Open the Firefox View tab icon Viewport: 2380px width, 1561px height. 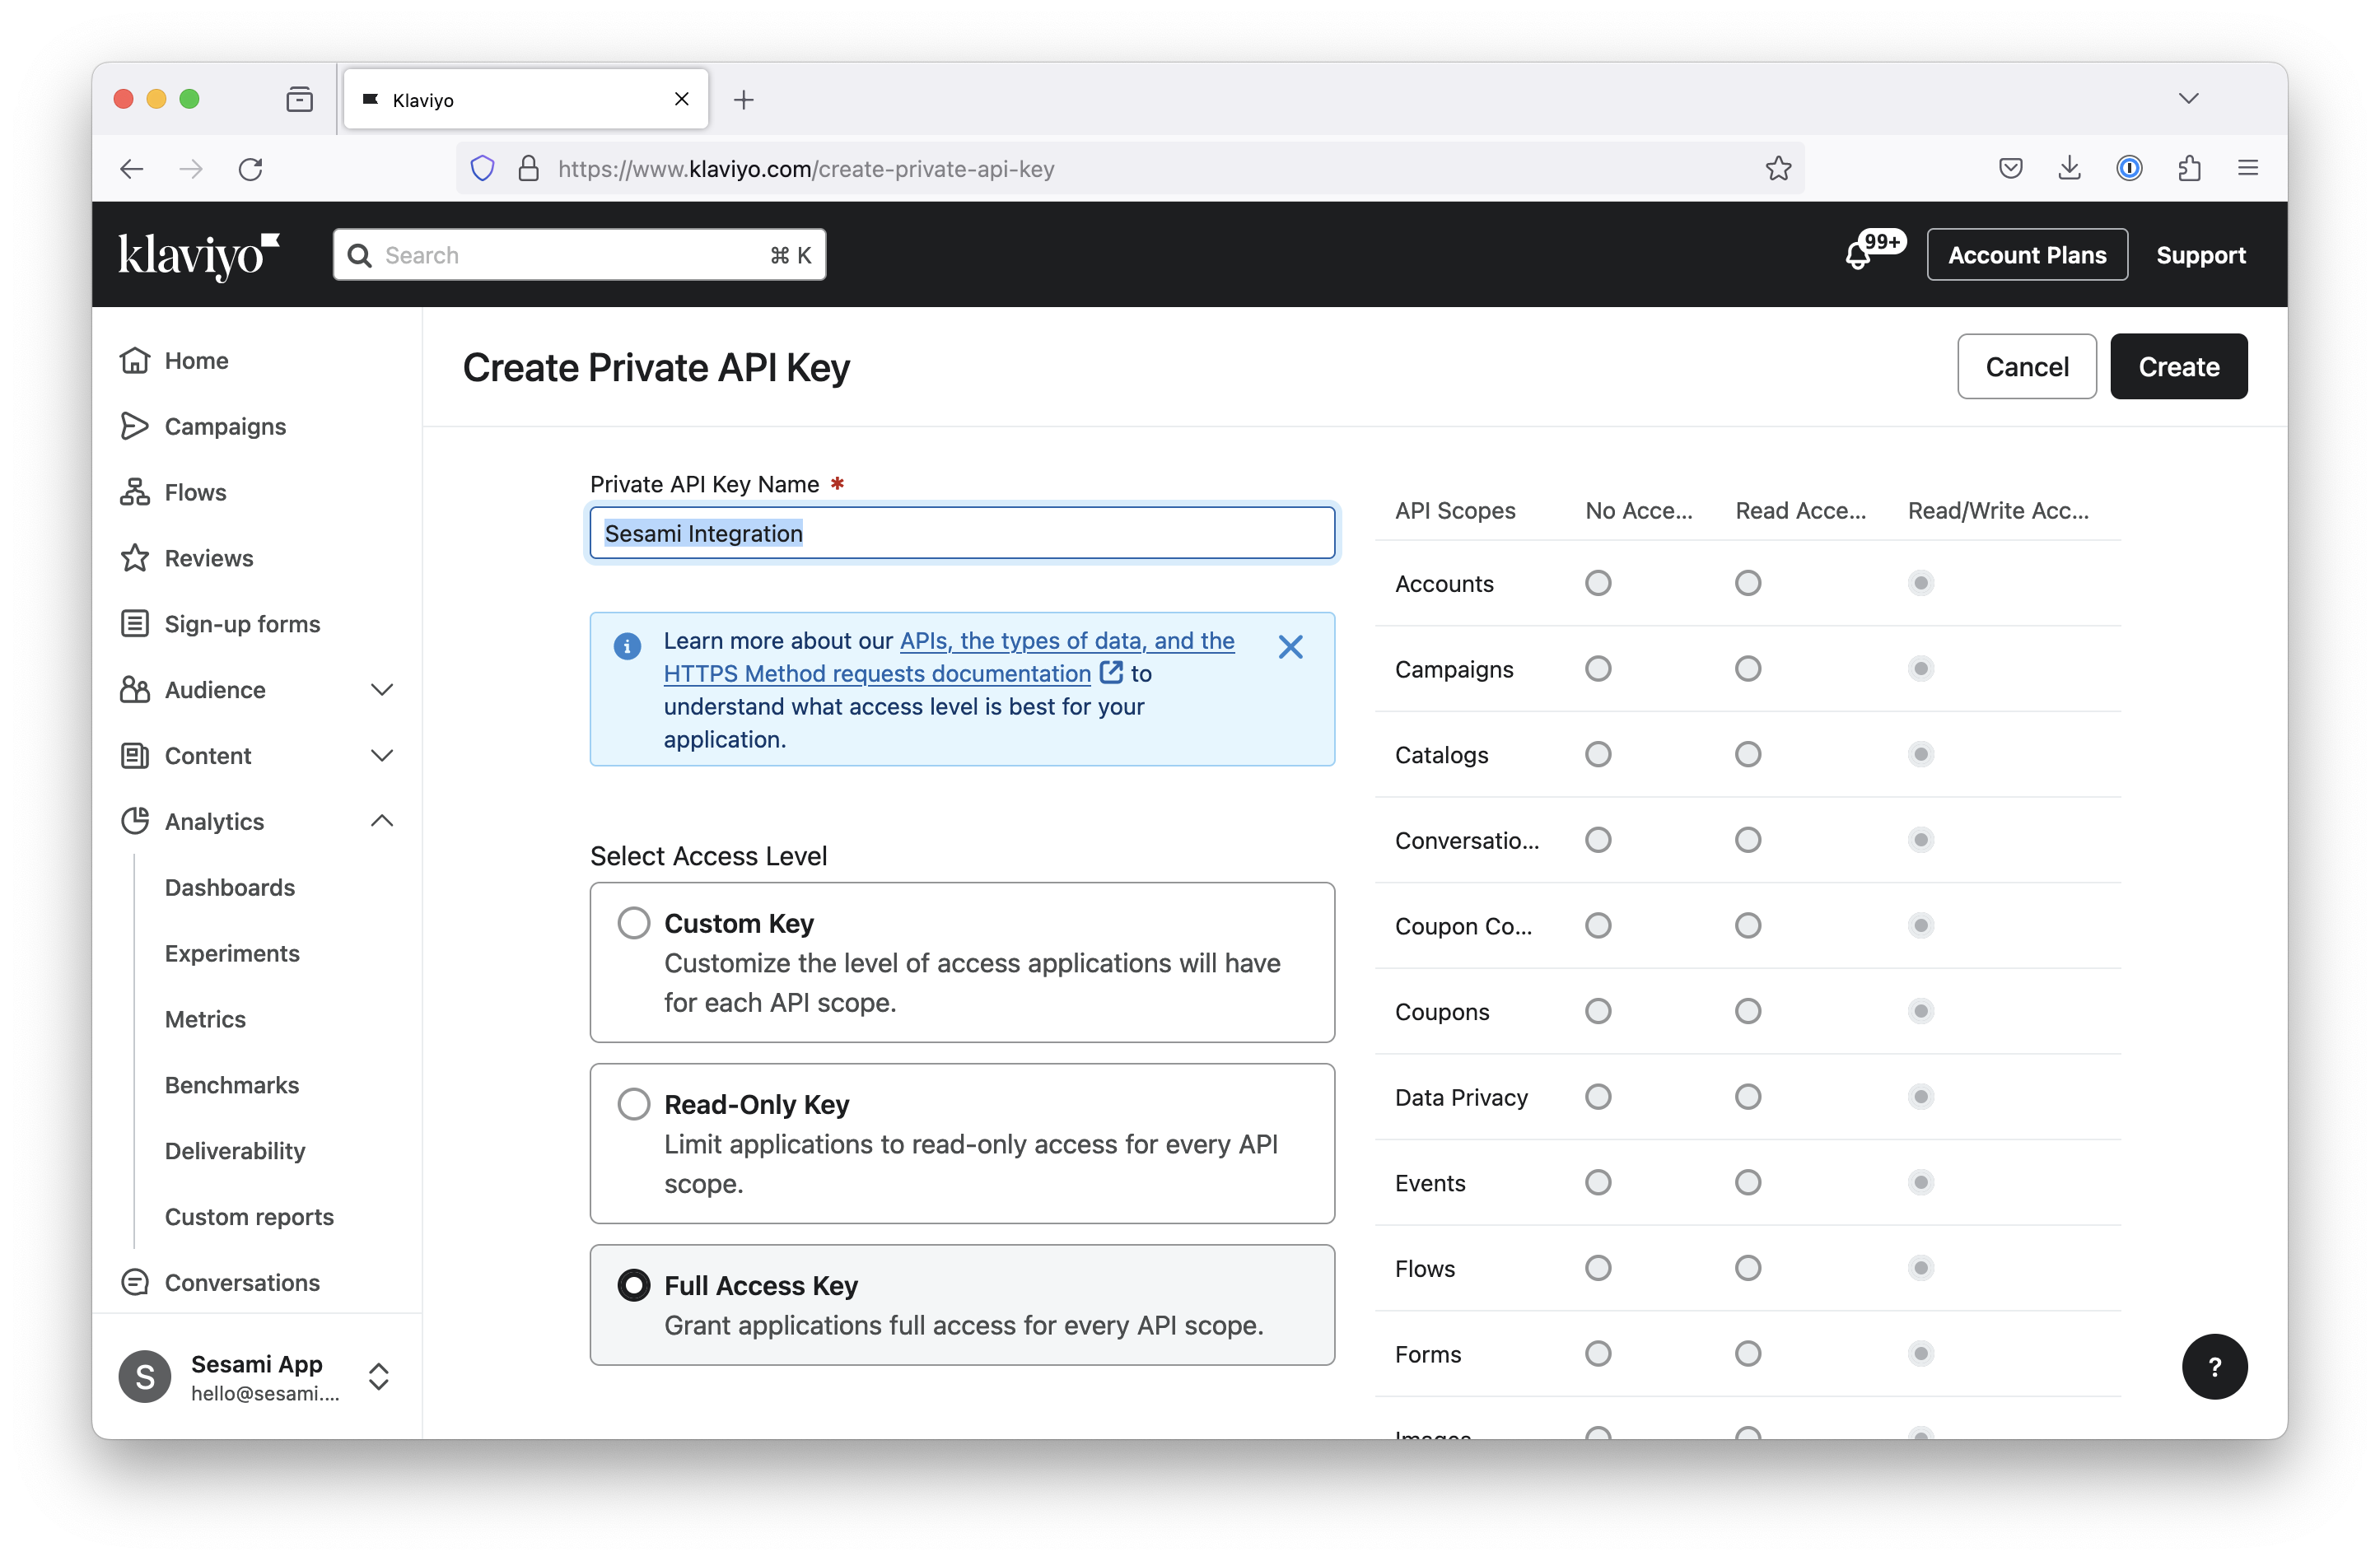tap(299, 99)
